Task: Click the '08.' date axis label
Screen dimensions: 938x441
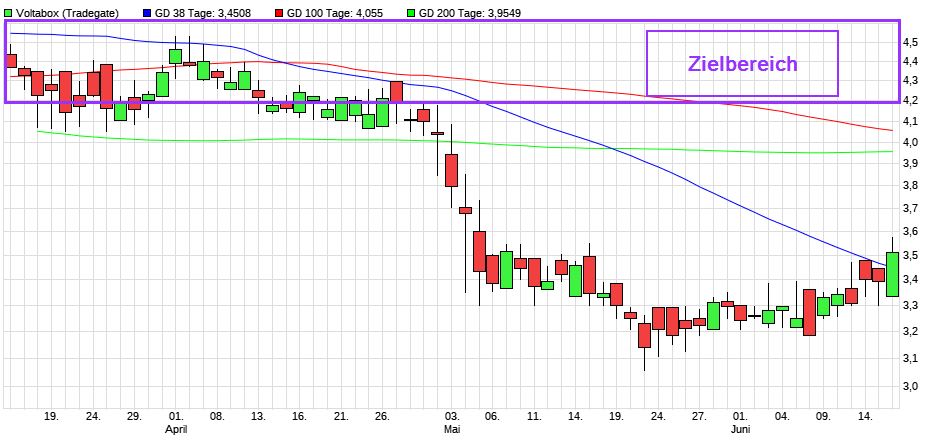Action: pos(217,416)
